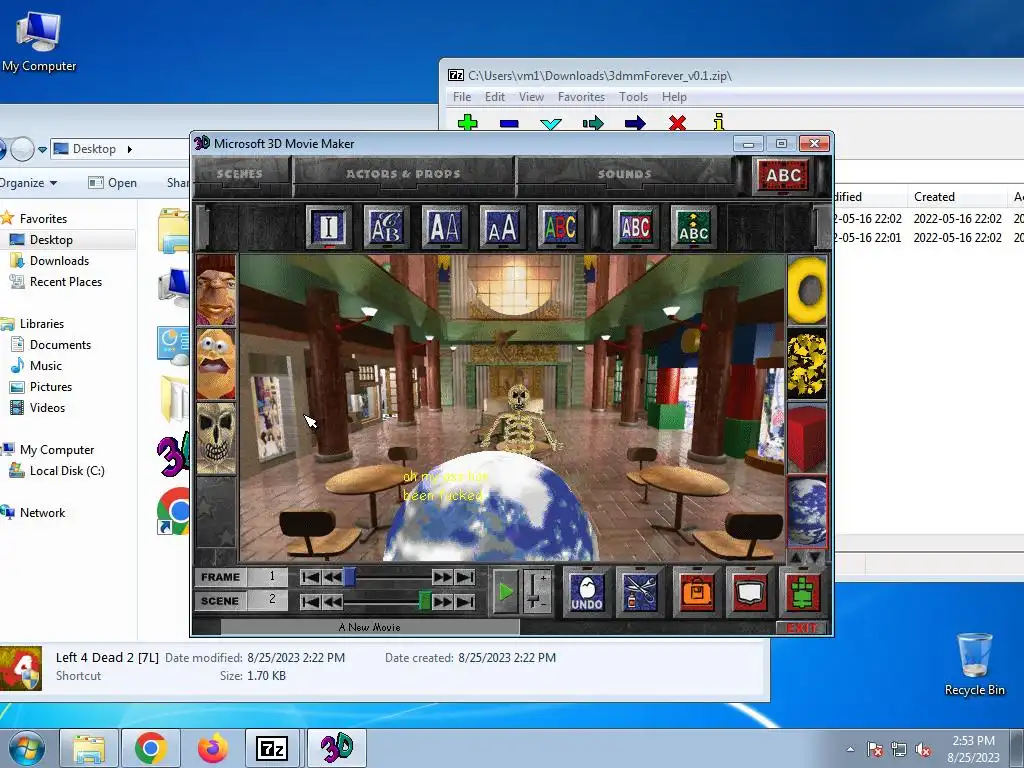Jump to first frame button
This screenshot has width=1024, height=768.
(310, 577)
